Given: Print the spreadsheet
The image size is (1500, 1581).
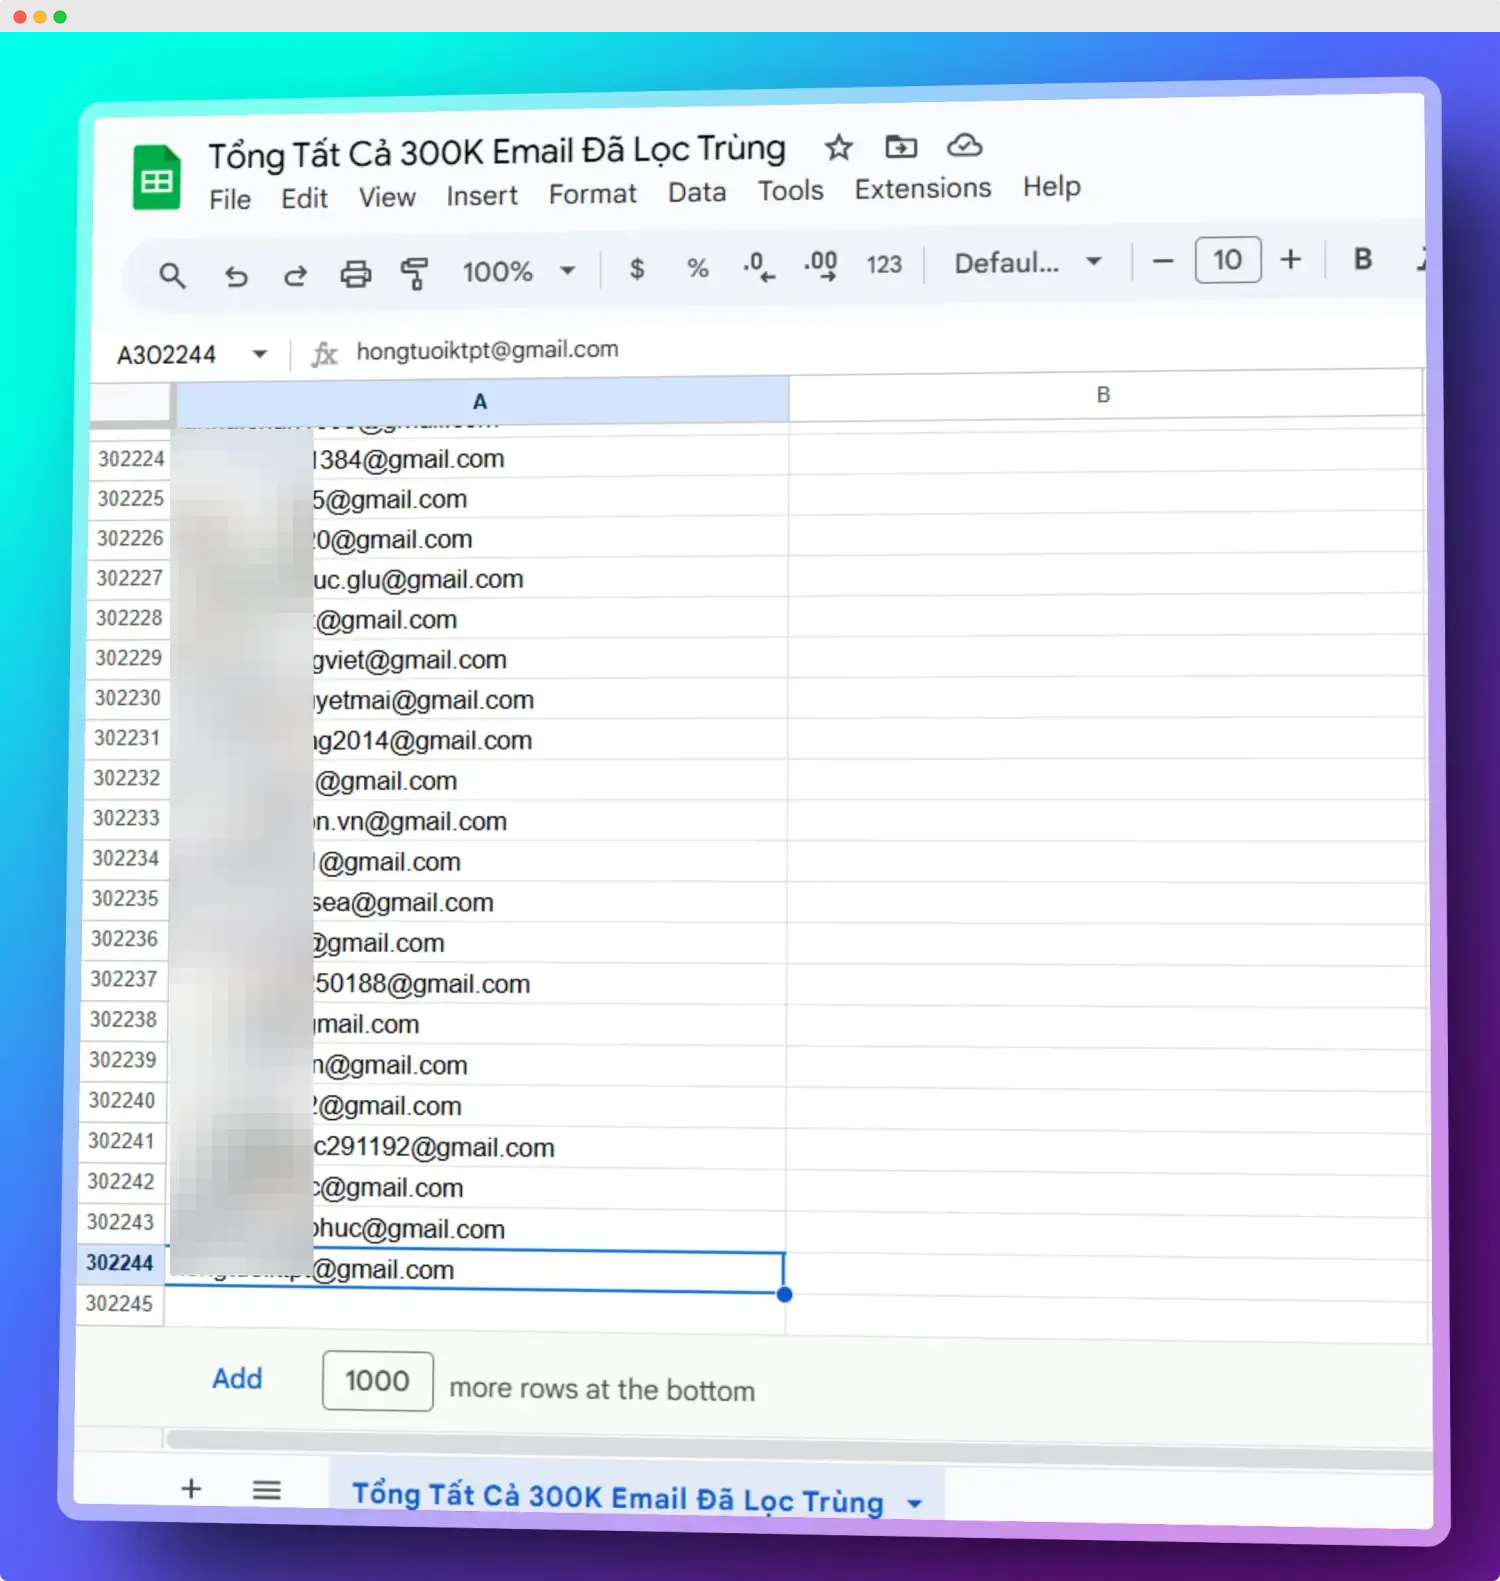Looking at the screenshot, I should [355, 274].
